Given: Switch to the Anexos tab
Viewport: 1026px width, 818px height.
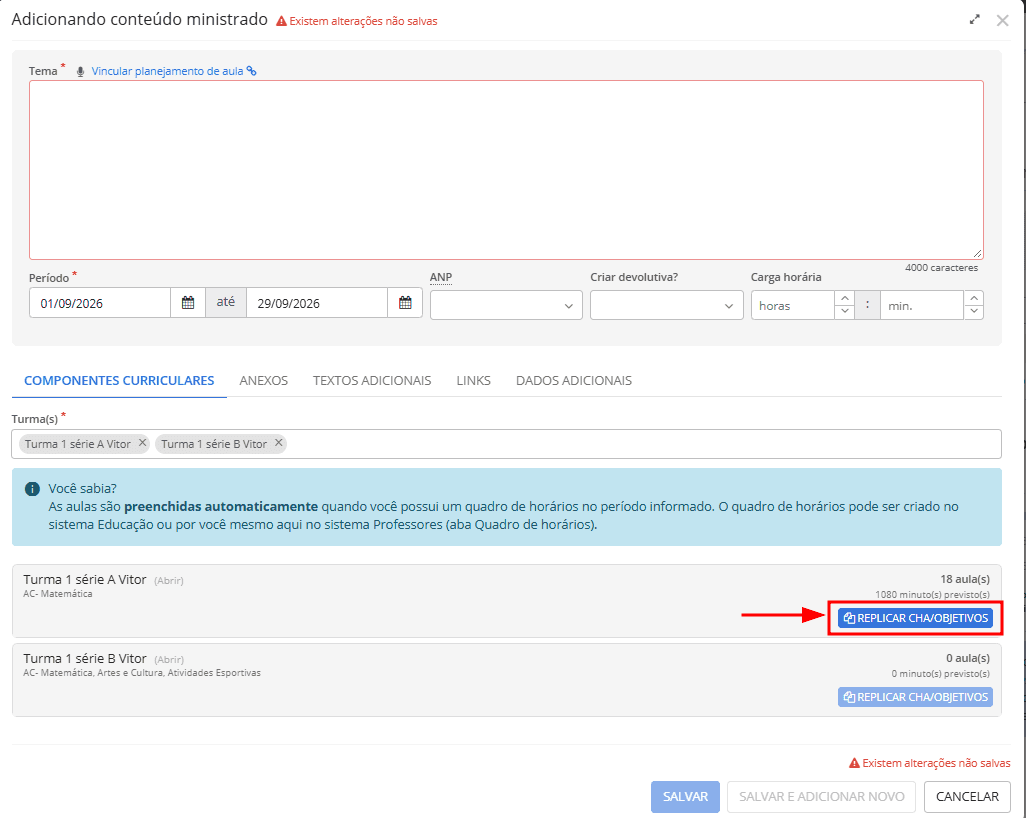Looking at the screenshot, I should 264,381.
